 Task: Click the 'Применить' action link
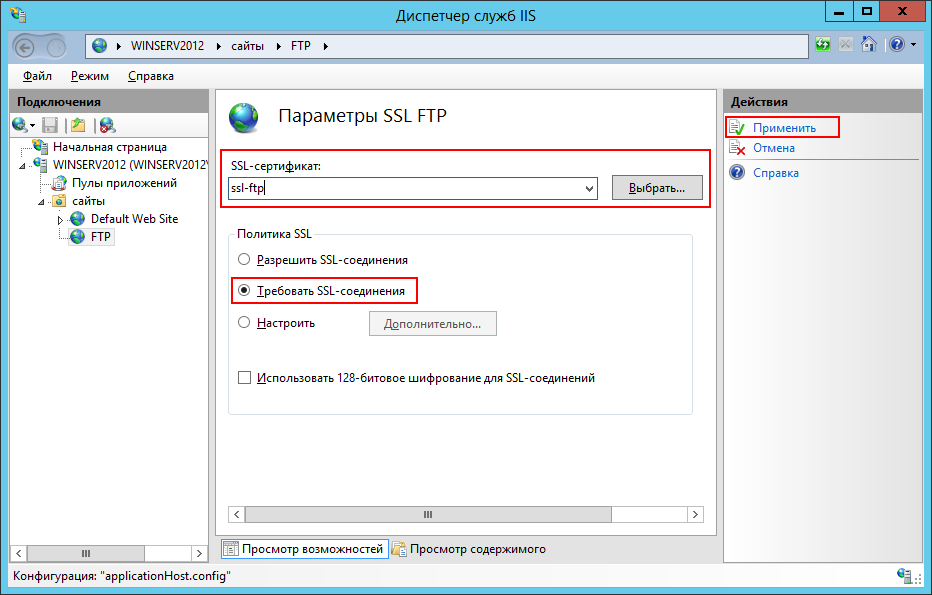click(784, 128)
